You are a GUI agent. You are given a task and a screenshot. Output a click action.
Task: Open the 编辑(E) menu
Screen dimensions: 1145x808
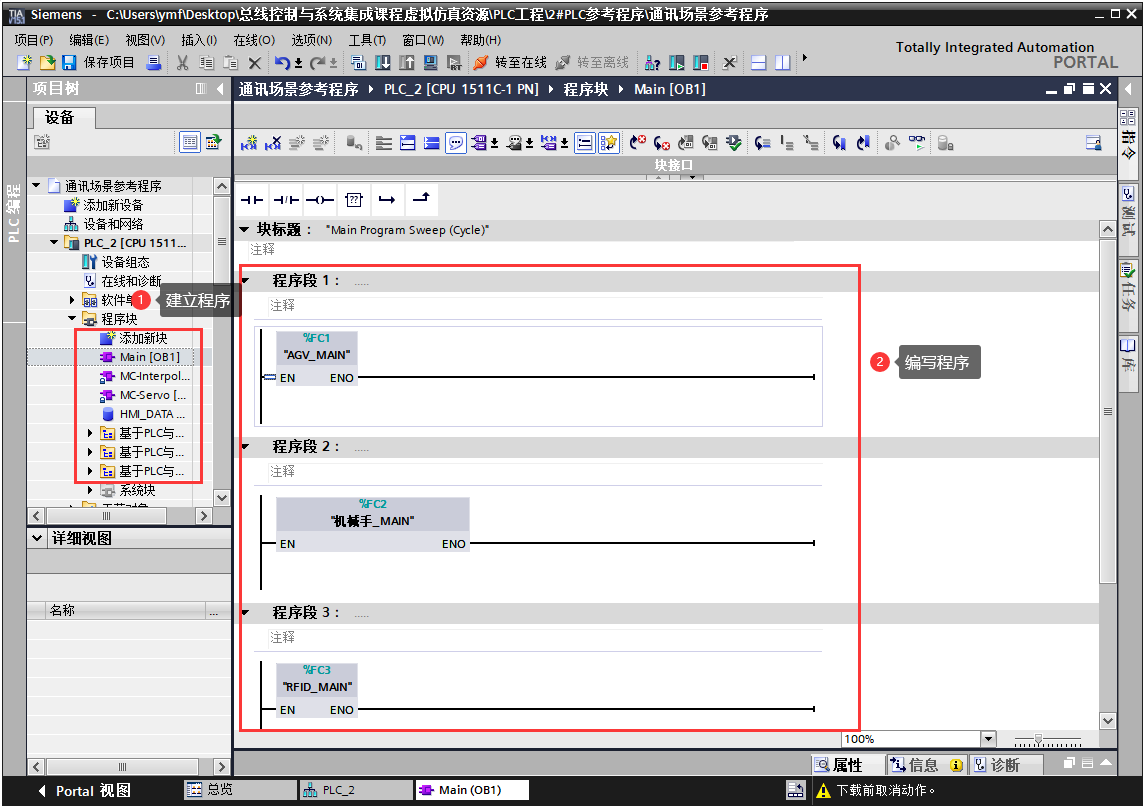click(x=89, y=40)
